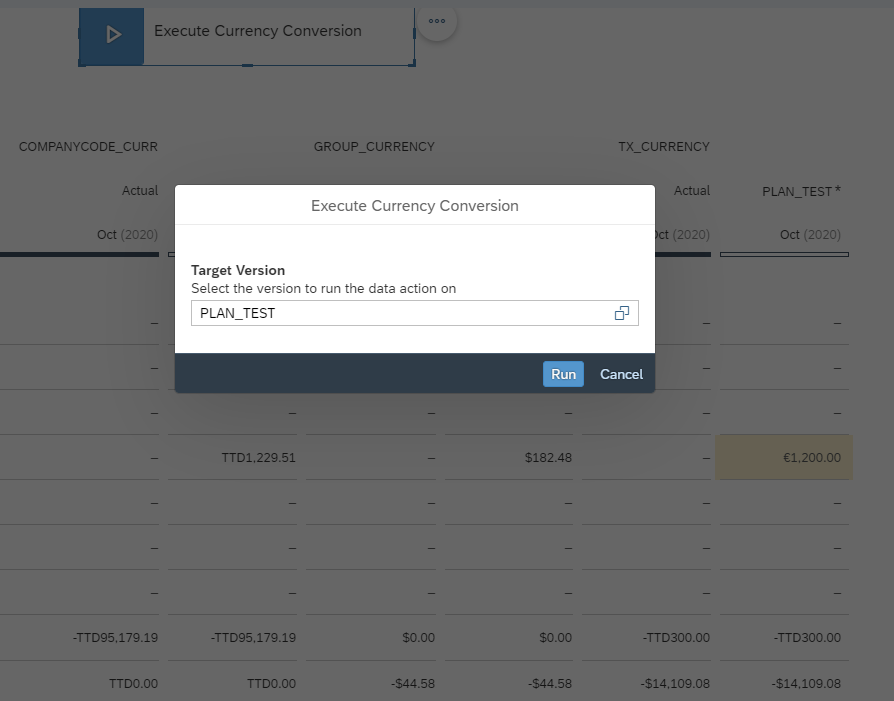
Task: Select the $182.48 cell
Action: 548,458
